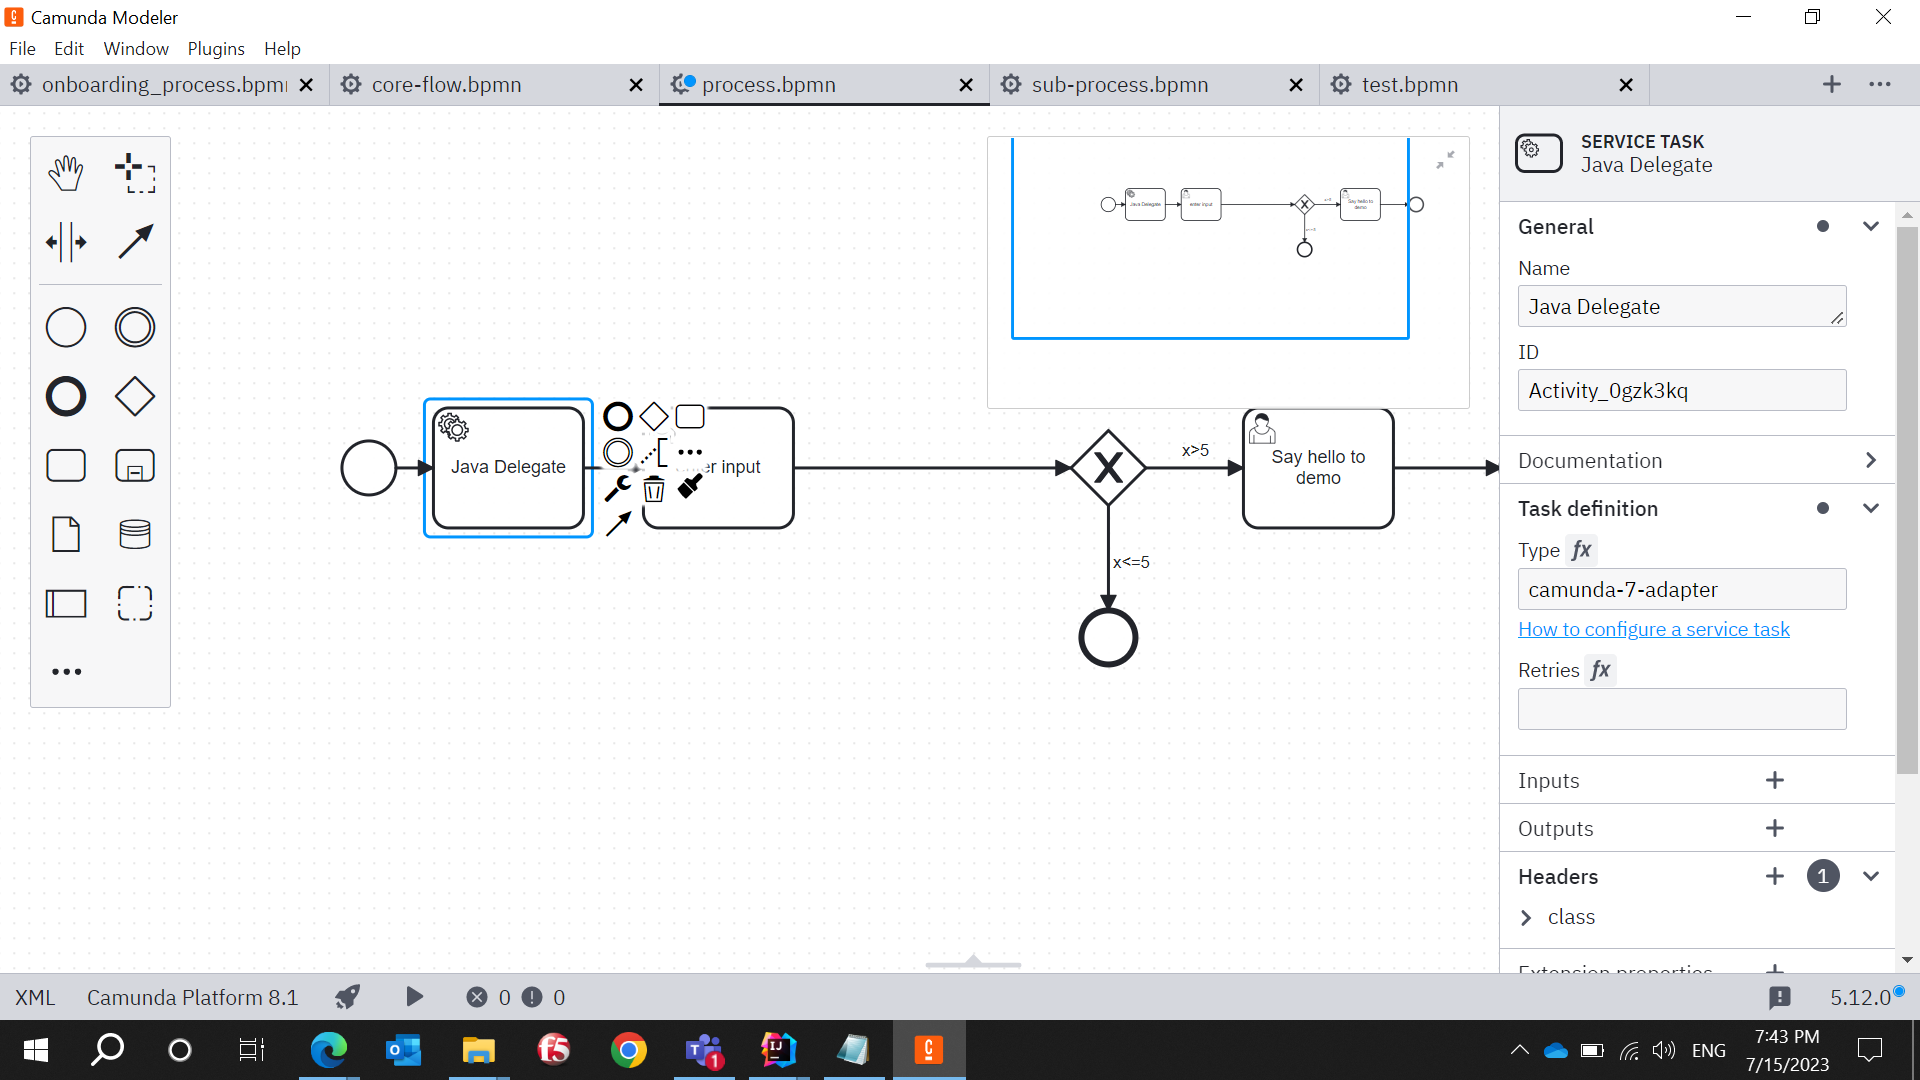Append text annotation from context pad

coord(654,452)
